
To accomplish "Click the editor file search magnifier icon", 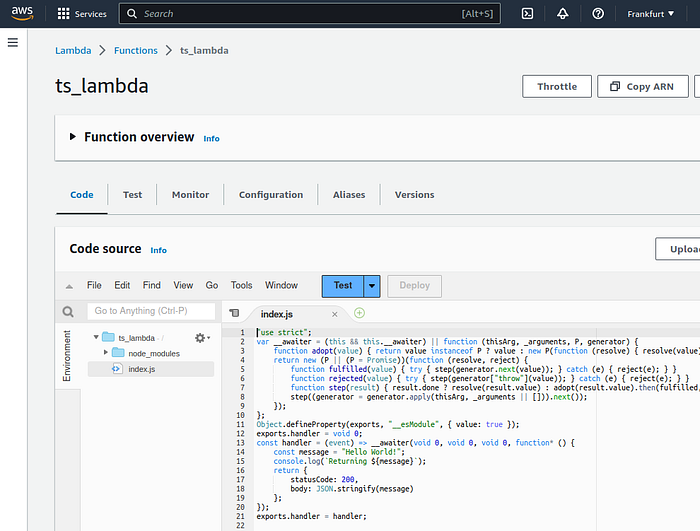I will [x=68, y=311].
